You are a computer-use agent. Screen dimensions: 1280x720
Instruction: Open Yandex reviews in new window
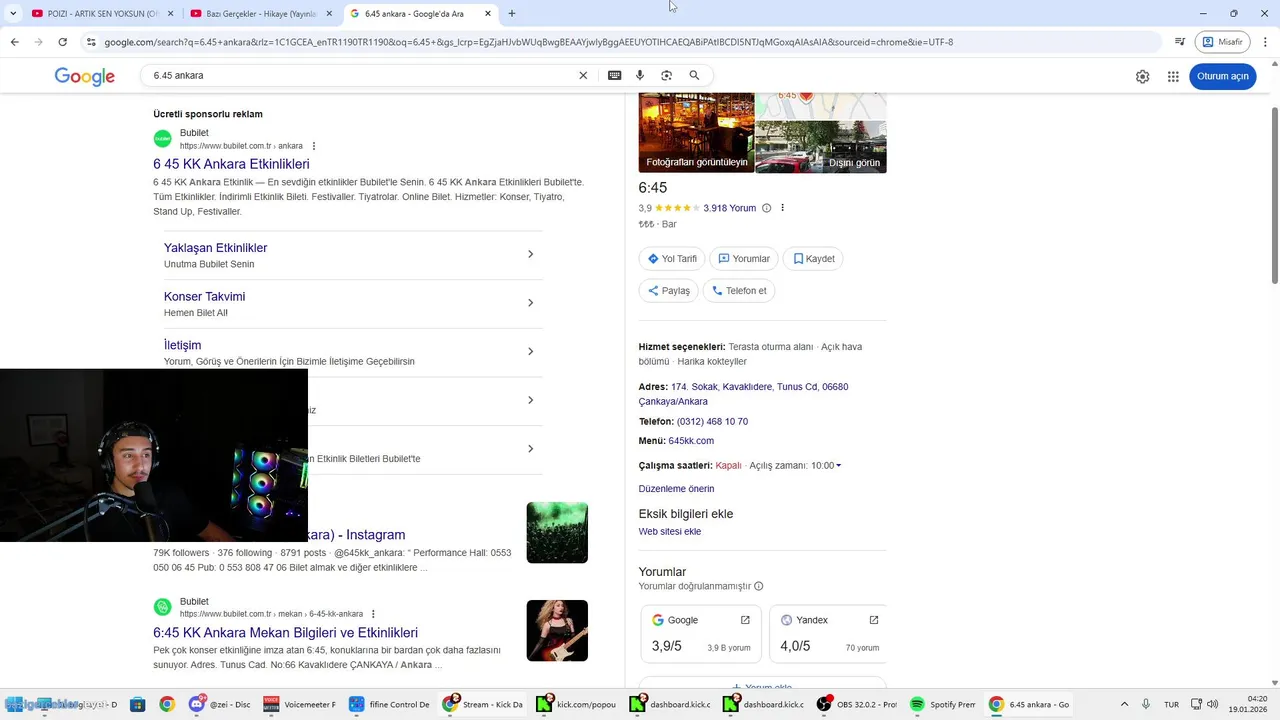point(874,620)
